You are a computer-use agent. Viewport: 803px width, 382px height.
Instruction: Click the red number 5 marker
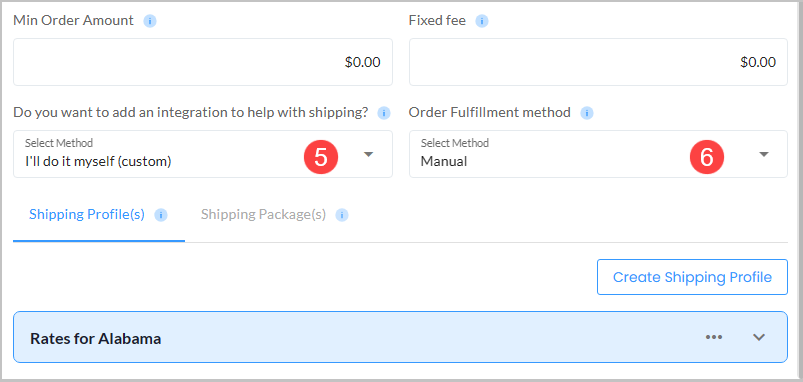point(321,157)
